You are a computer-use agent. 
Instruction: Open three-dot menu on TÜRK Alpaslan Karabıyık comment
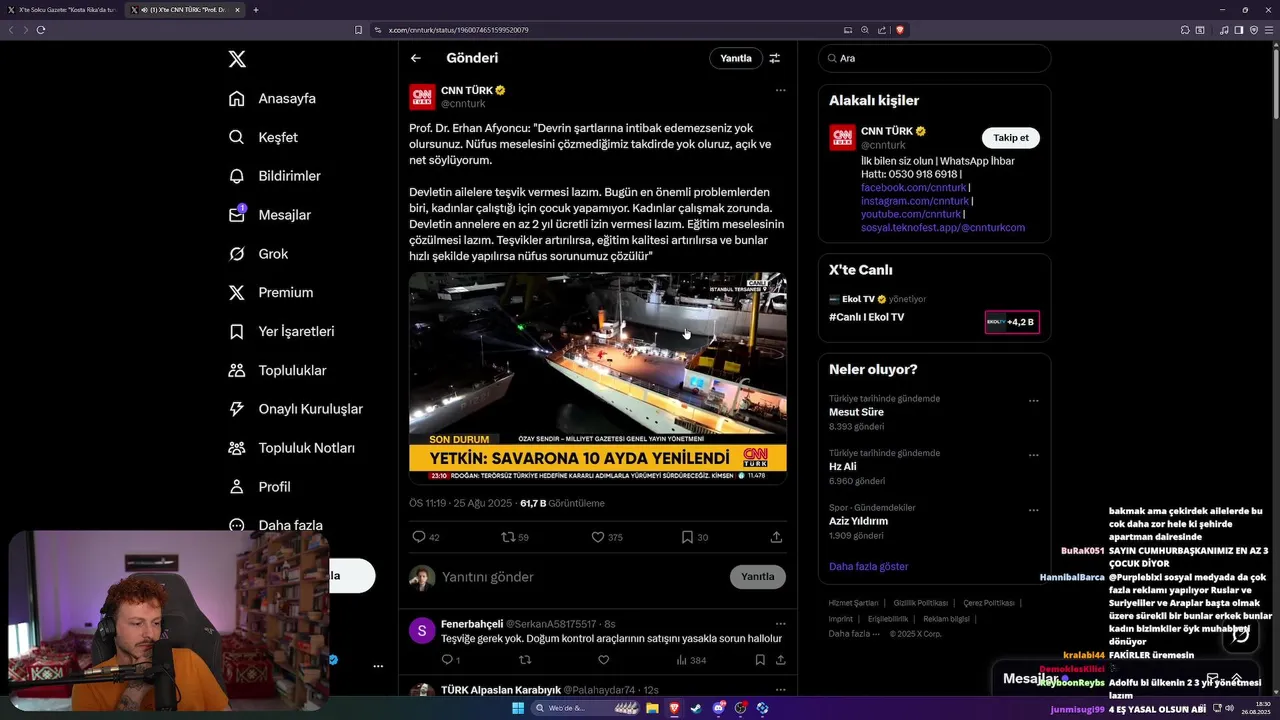780,689
